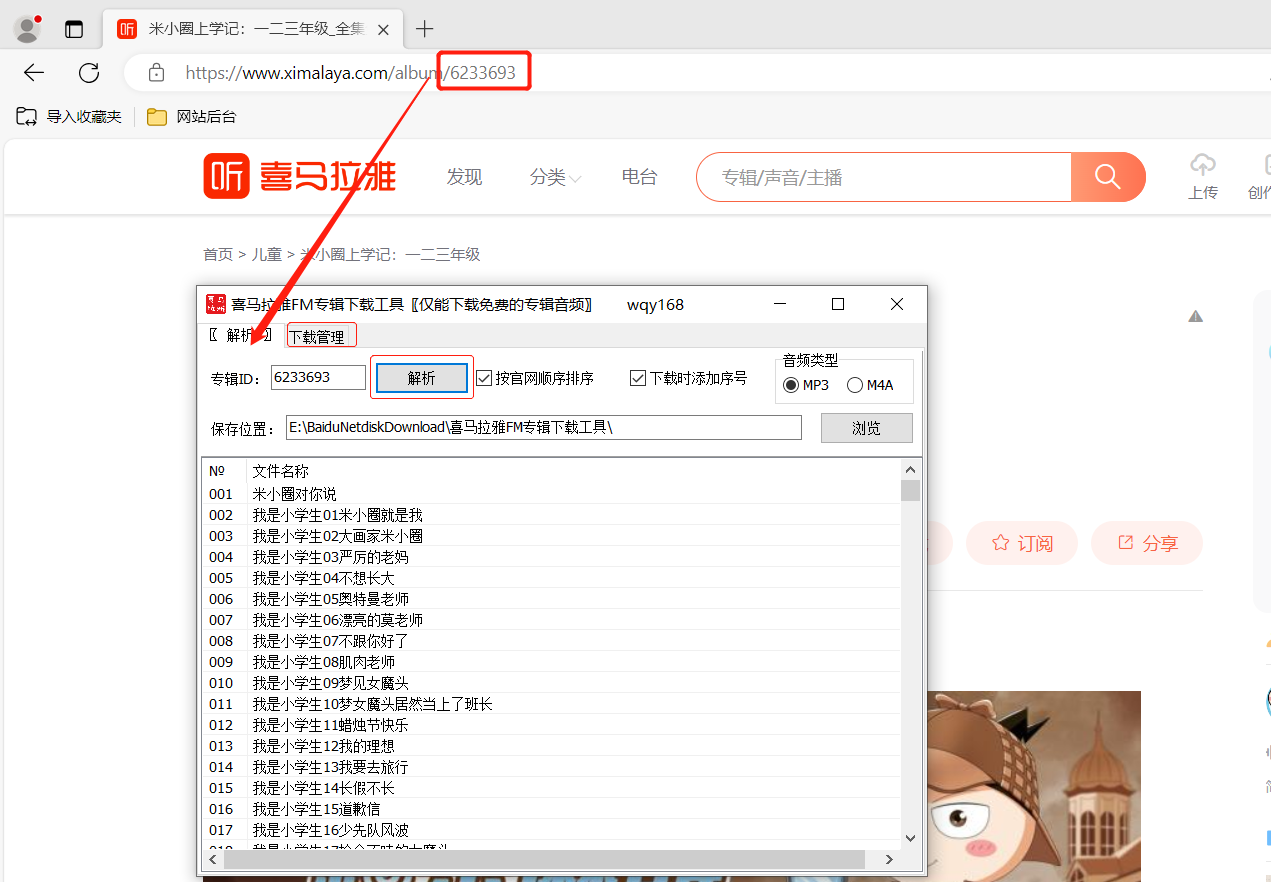Select row 我是小学生10梦女魔头居然当上了班长
The height and width of the screenshot is (882, 1271).
551,704
